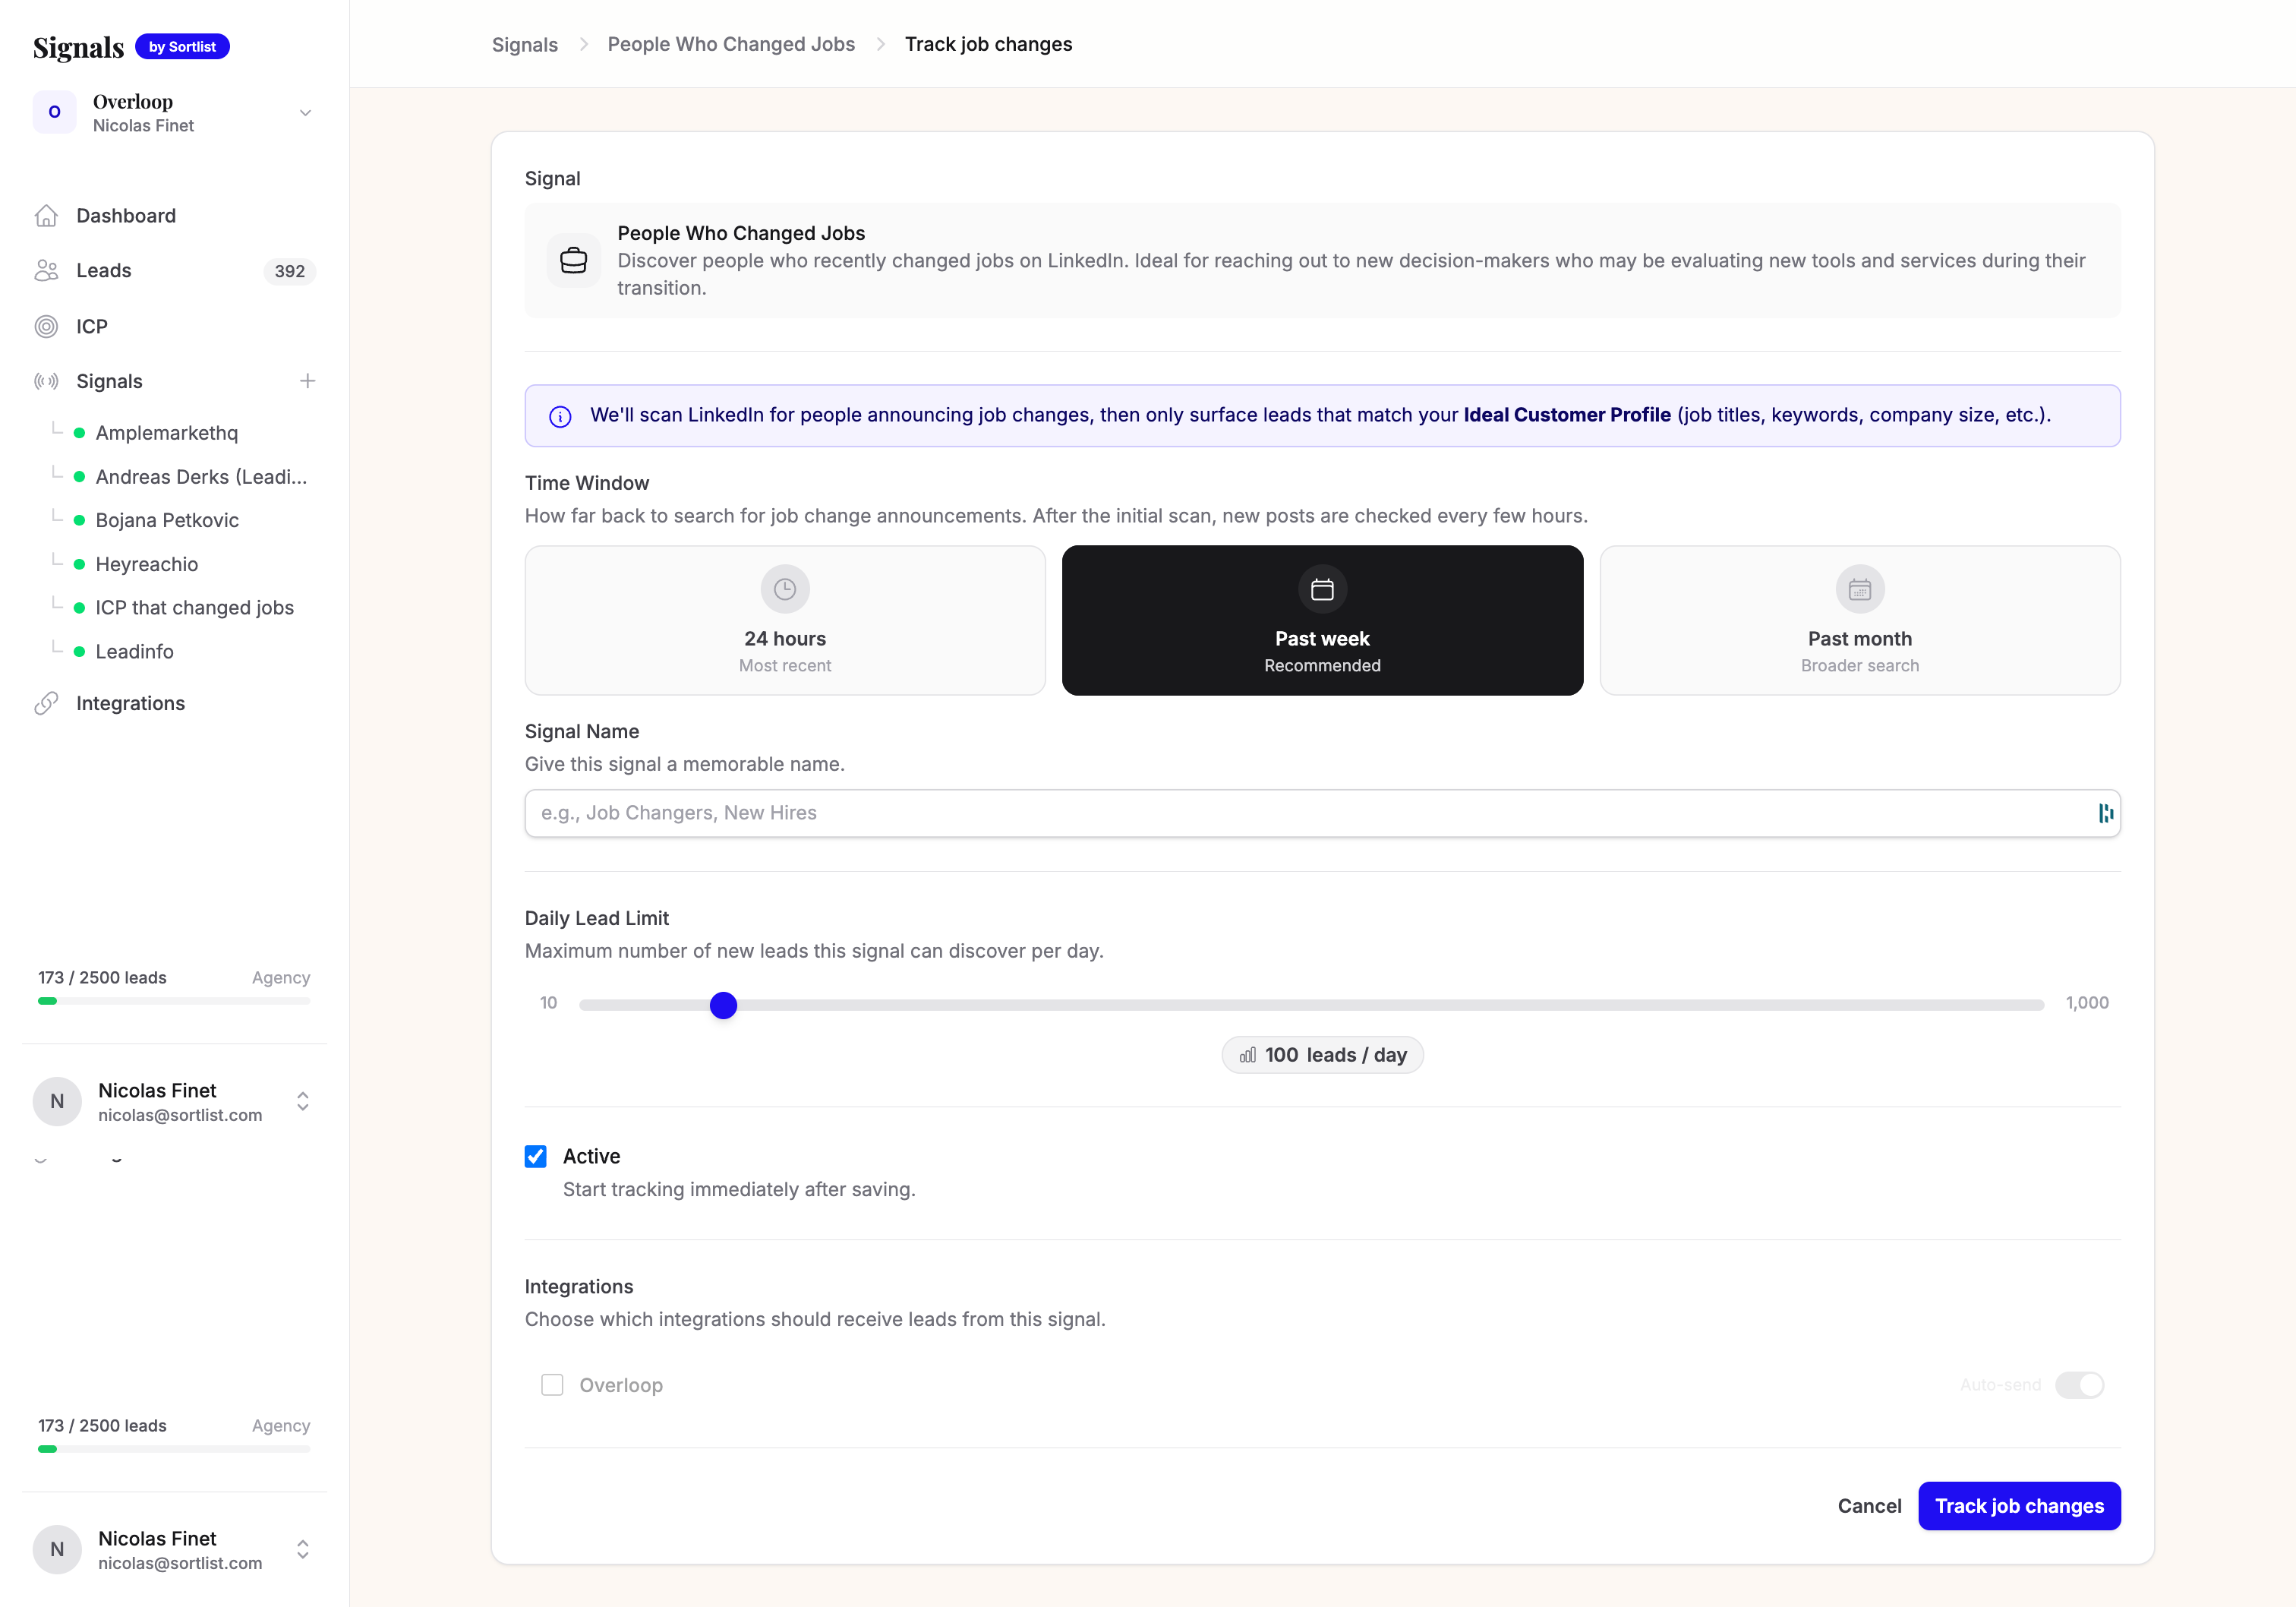Click the upper nicolas@sortlist.com email
The height and width of the screenshot is (1607, 2296).
click(180, 1115)
